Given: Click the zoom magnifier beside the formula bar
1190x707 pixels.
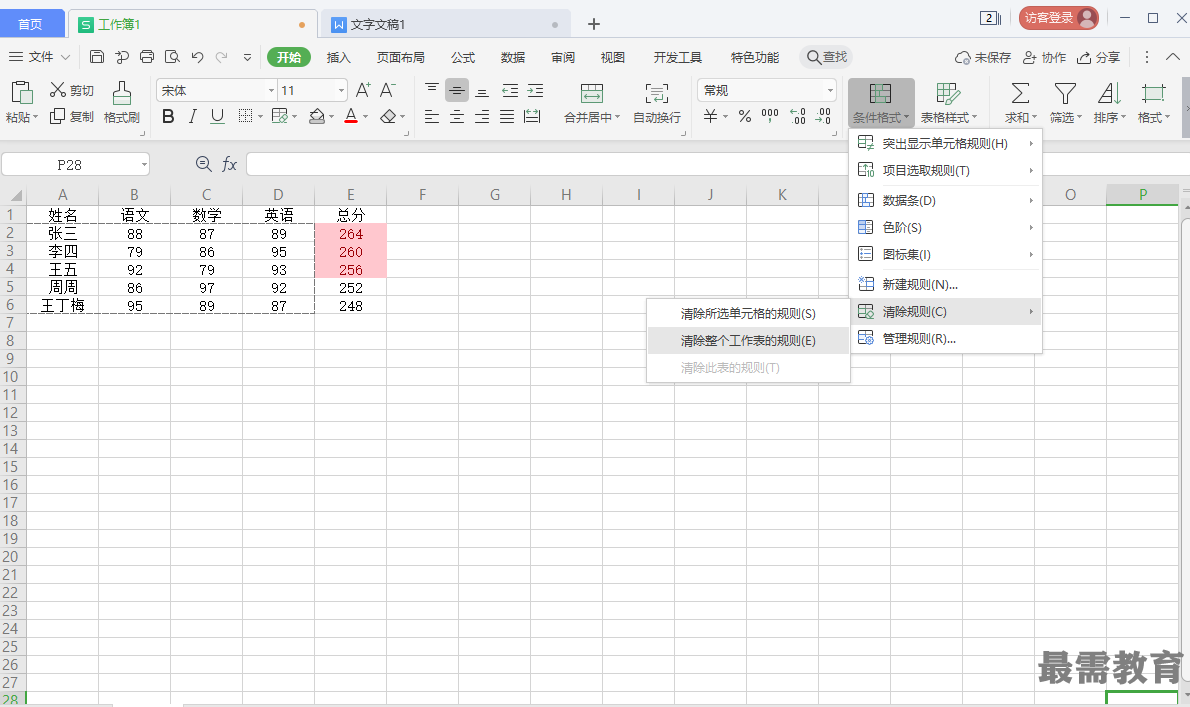Looking at the screenshot, I should pyautogui.click(x=203, y=164).
